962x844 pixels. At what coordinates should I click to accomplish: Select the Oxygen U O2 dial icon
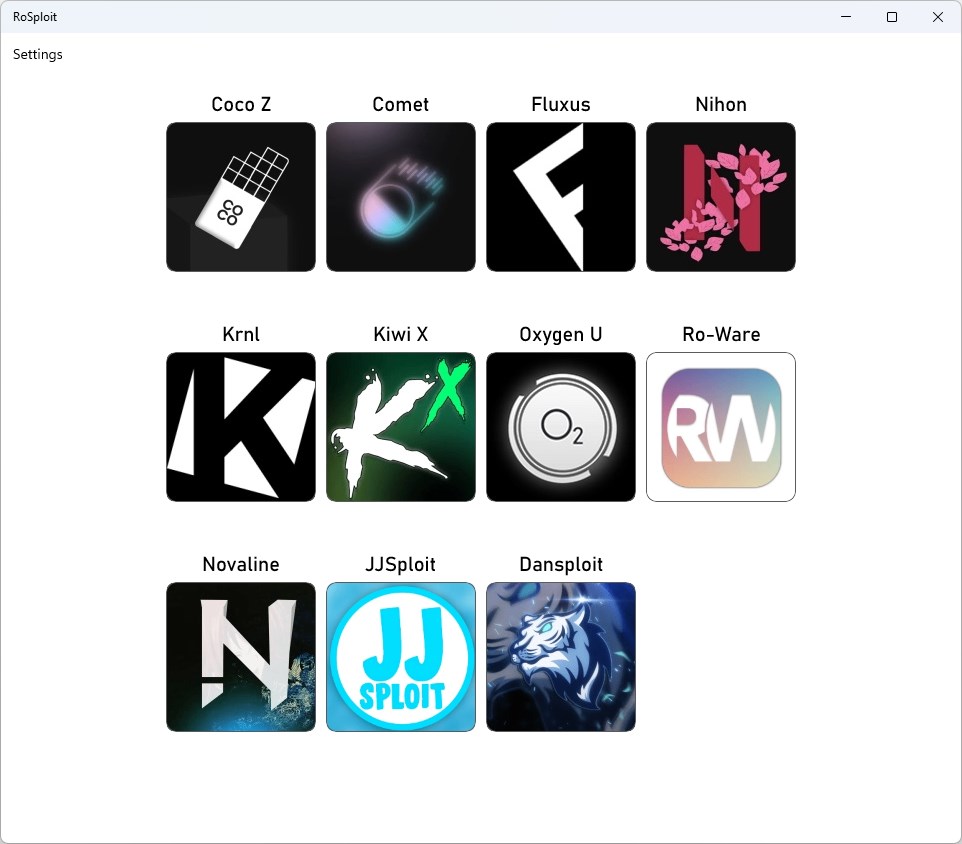click(561, 427)
